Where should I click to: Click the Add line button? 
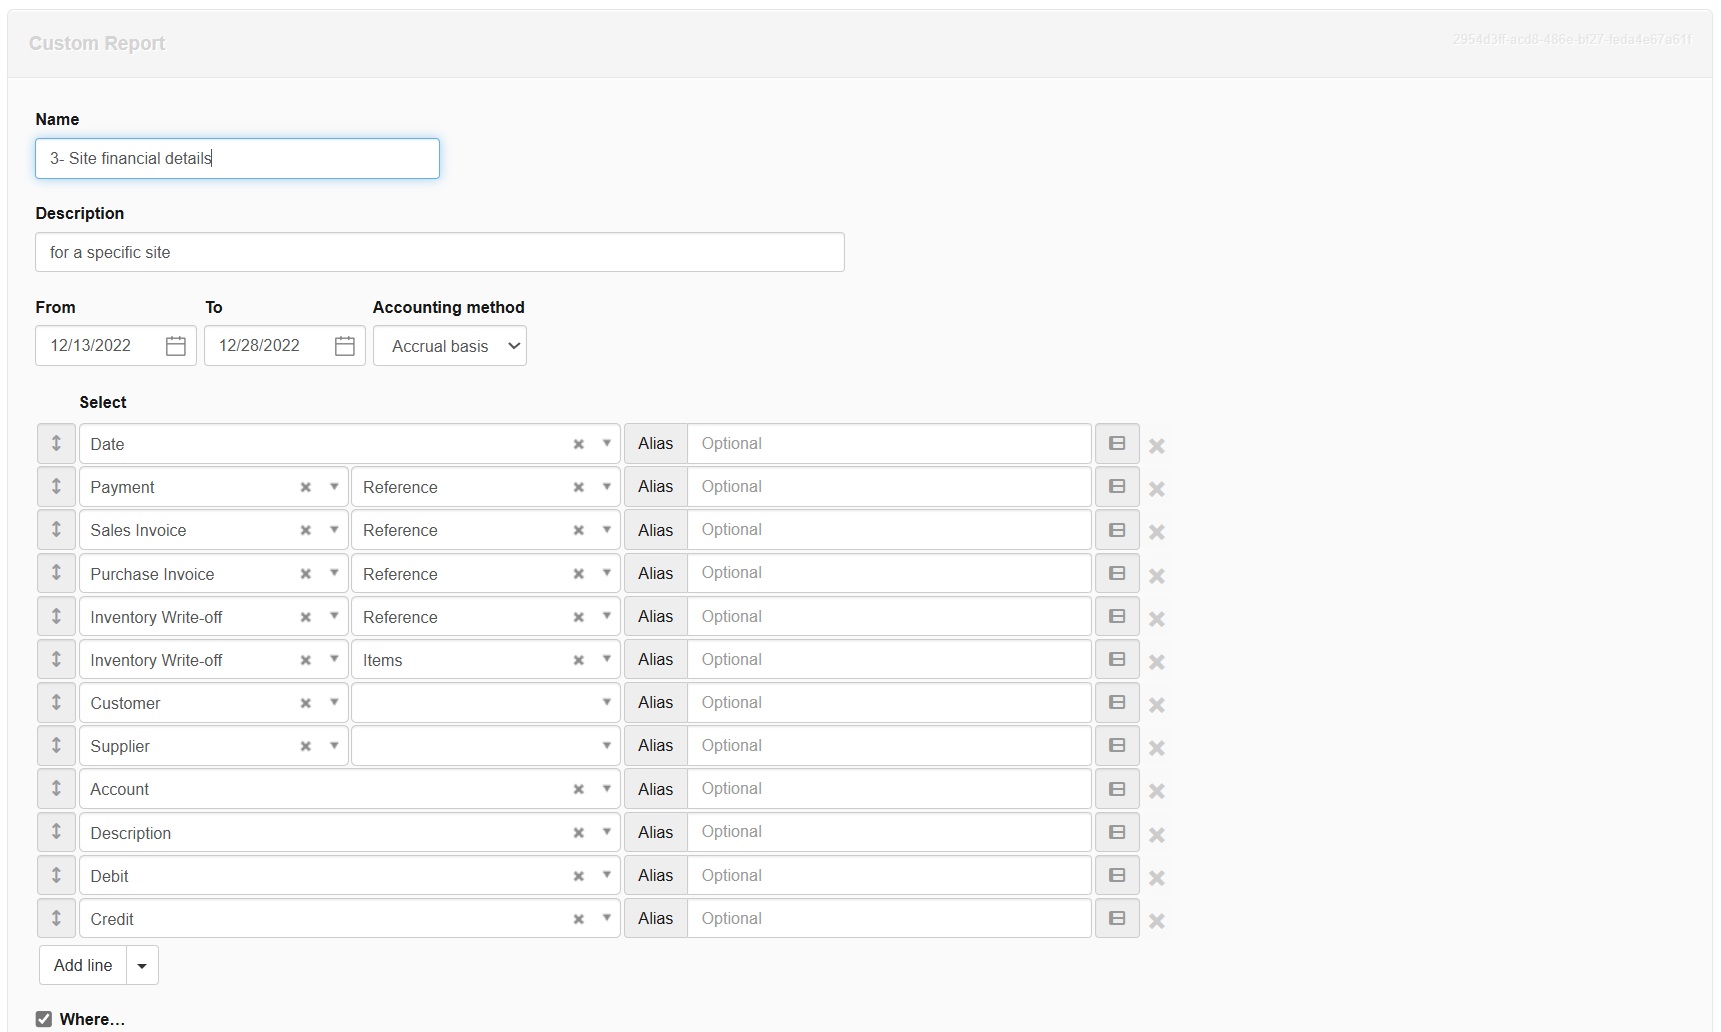click(x=83, y=966)
